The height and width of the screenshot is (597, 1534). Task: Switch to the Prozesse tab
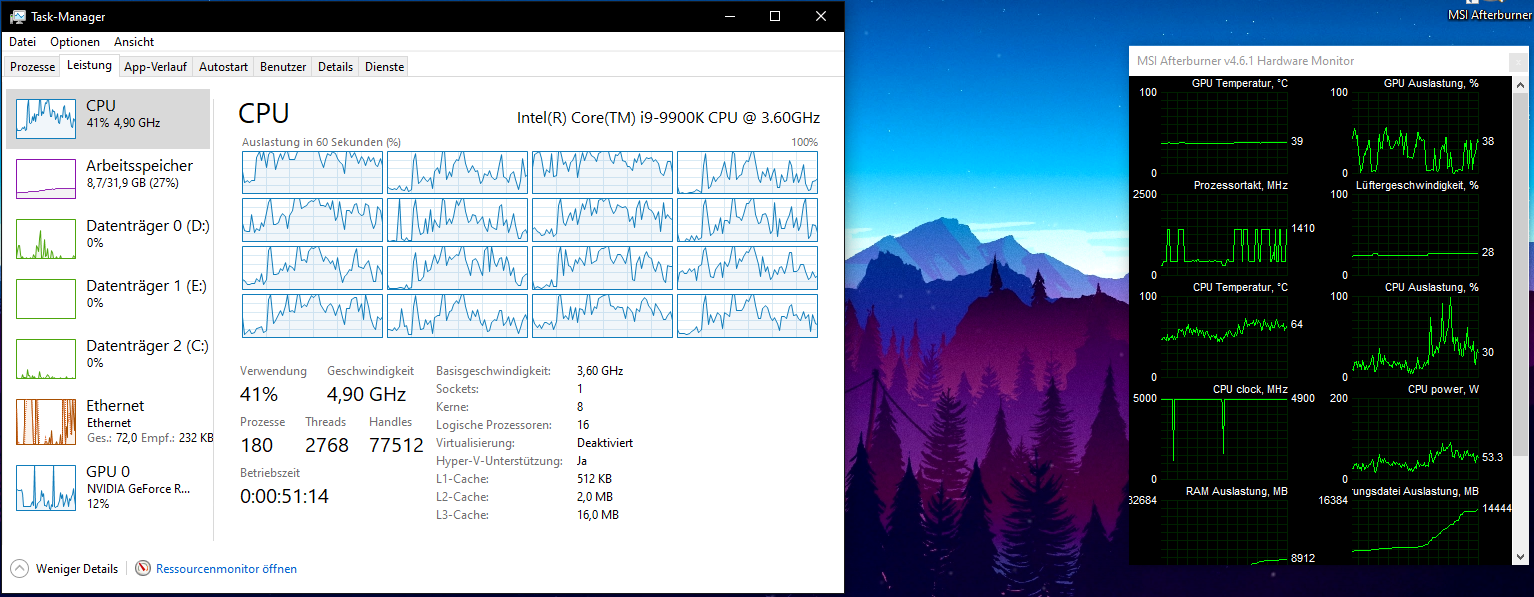click(x=32, y=67)
